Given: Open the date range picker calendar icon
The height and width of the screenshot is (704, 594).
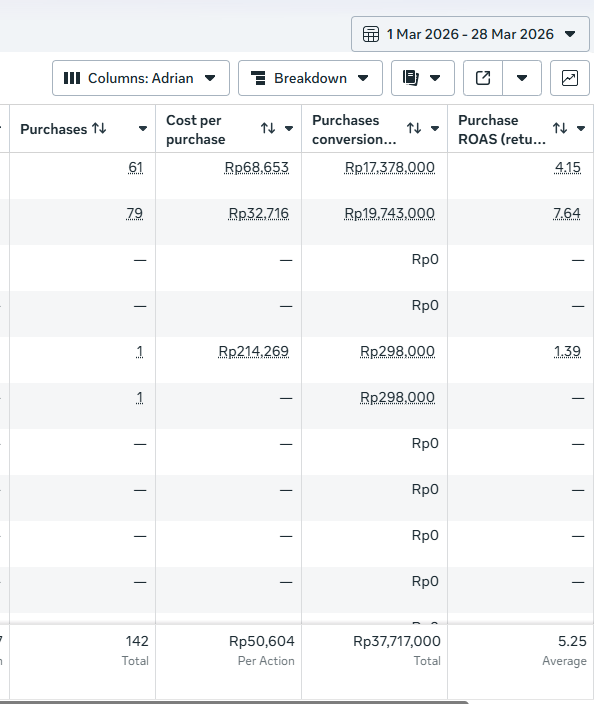Looking at the screenshot, I should 371,34.
